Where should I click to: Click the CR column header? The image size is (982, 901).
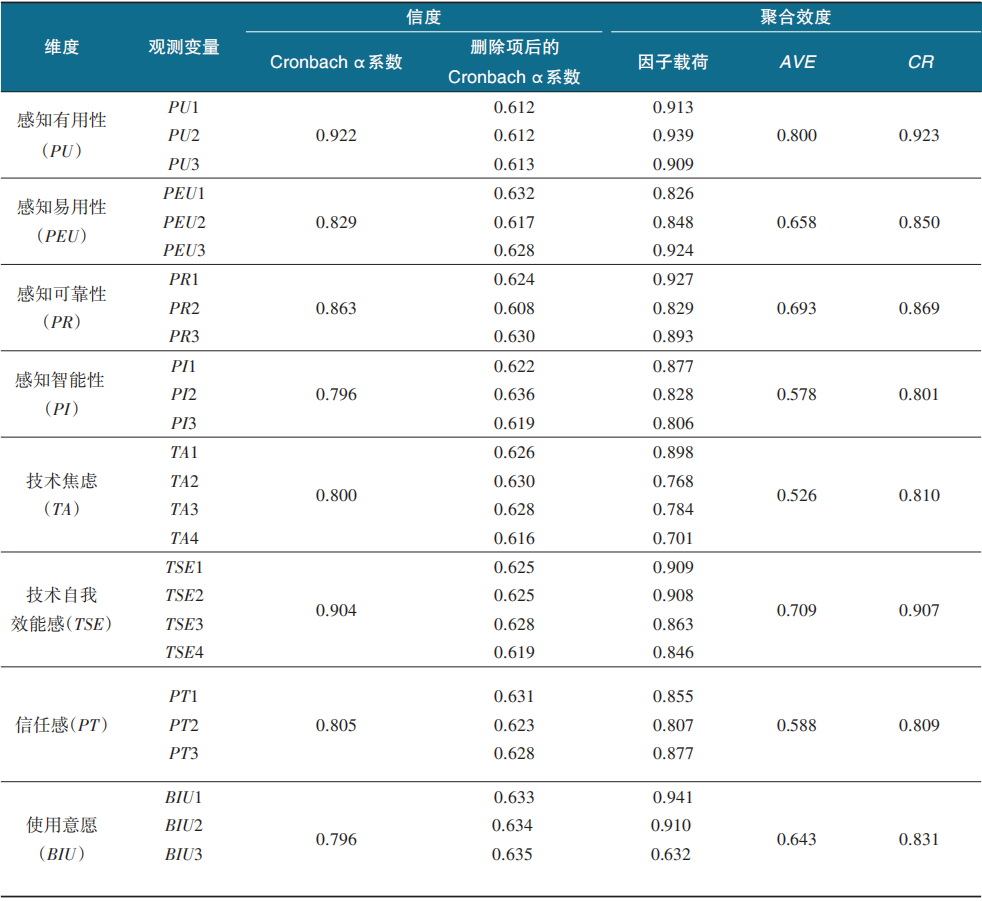(x=920, y=62)
